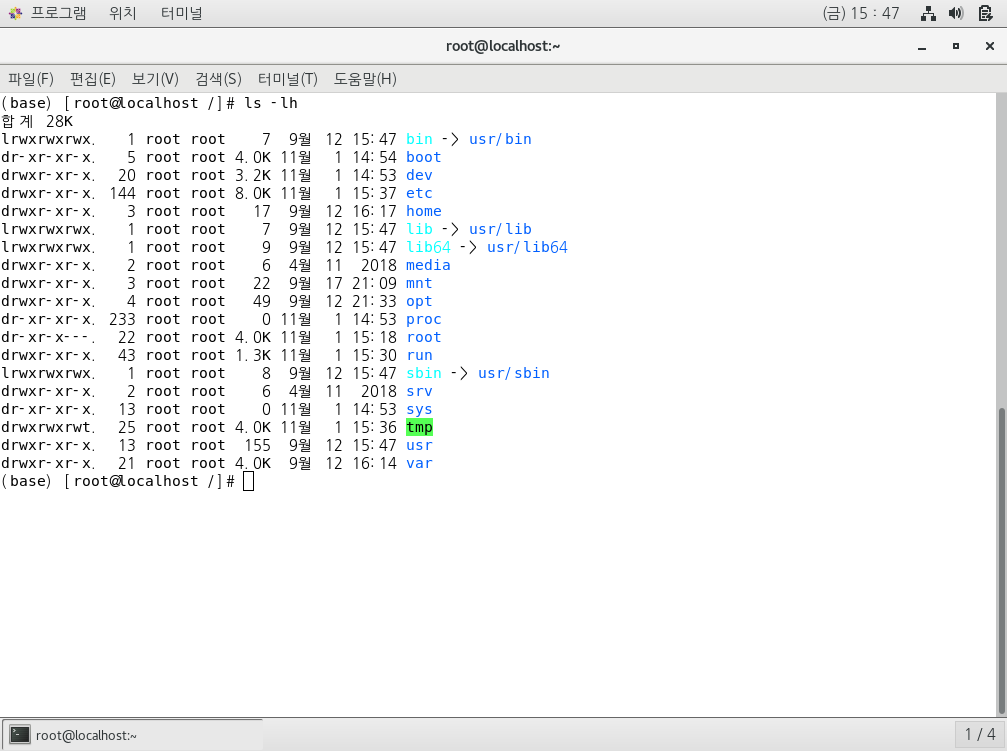Open the clipboard tray icon
Viewport: 1007px width, 751px height.
[986, 13]
